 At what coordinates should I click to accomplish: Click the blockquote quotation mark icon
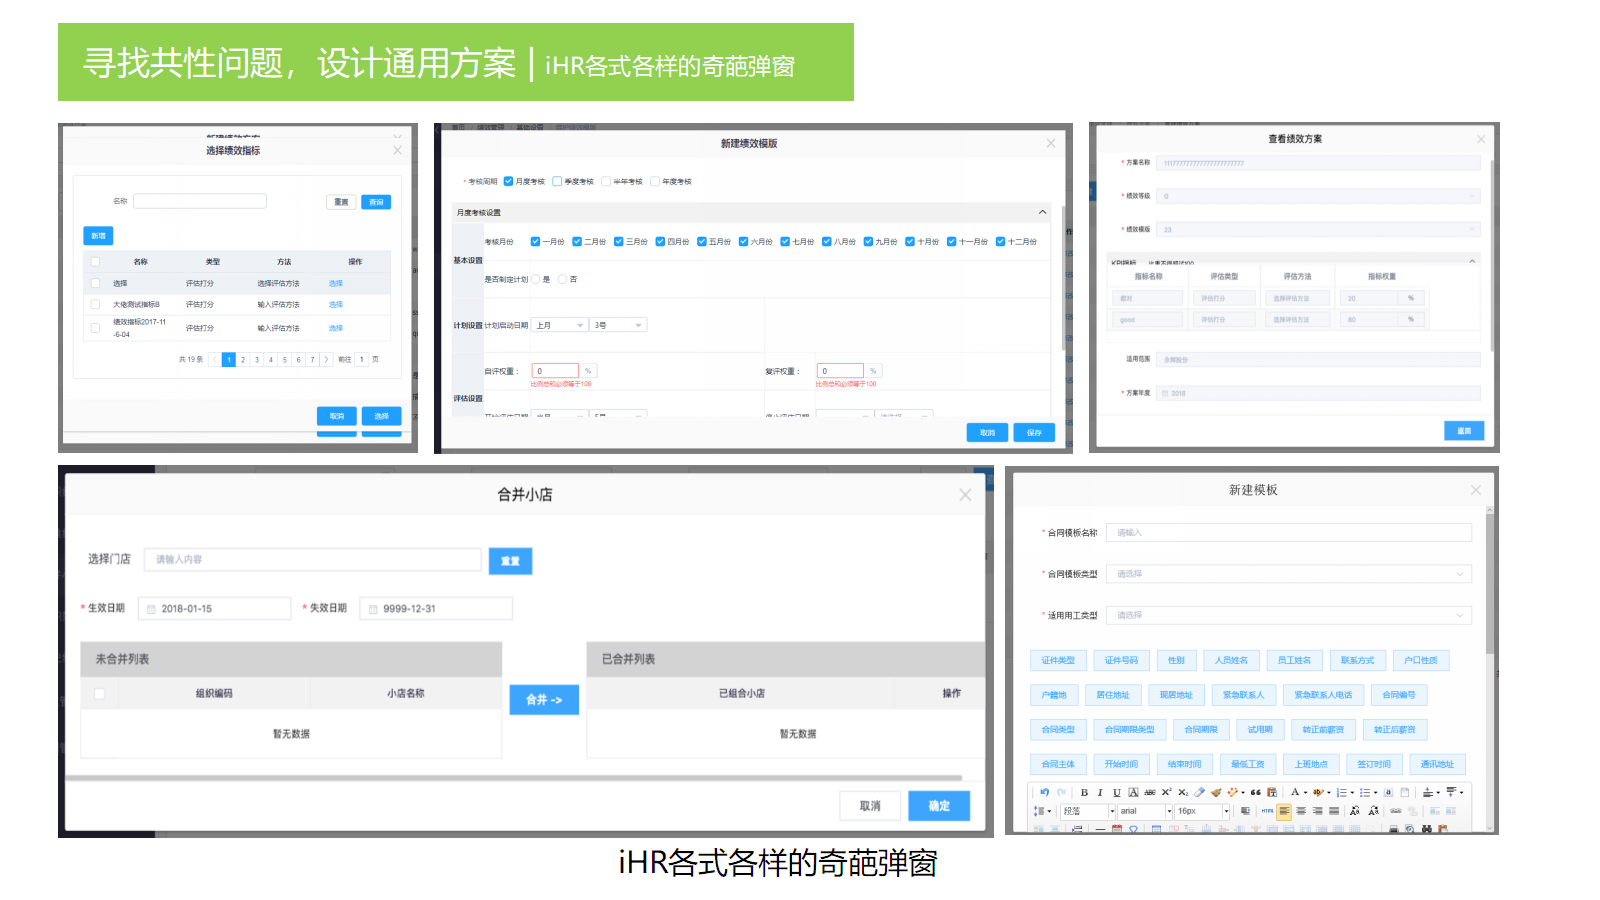(1255, 792)
